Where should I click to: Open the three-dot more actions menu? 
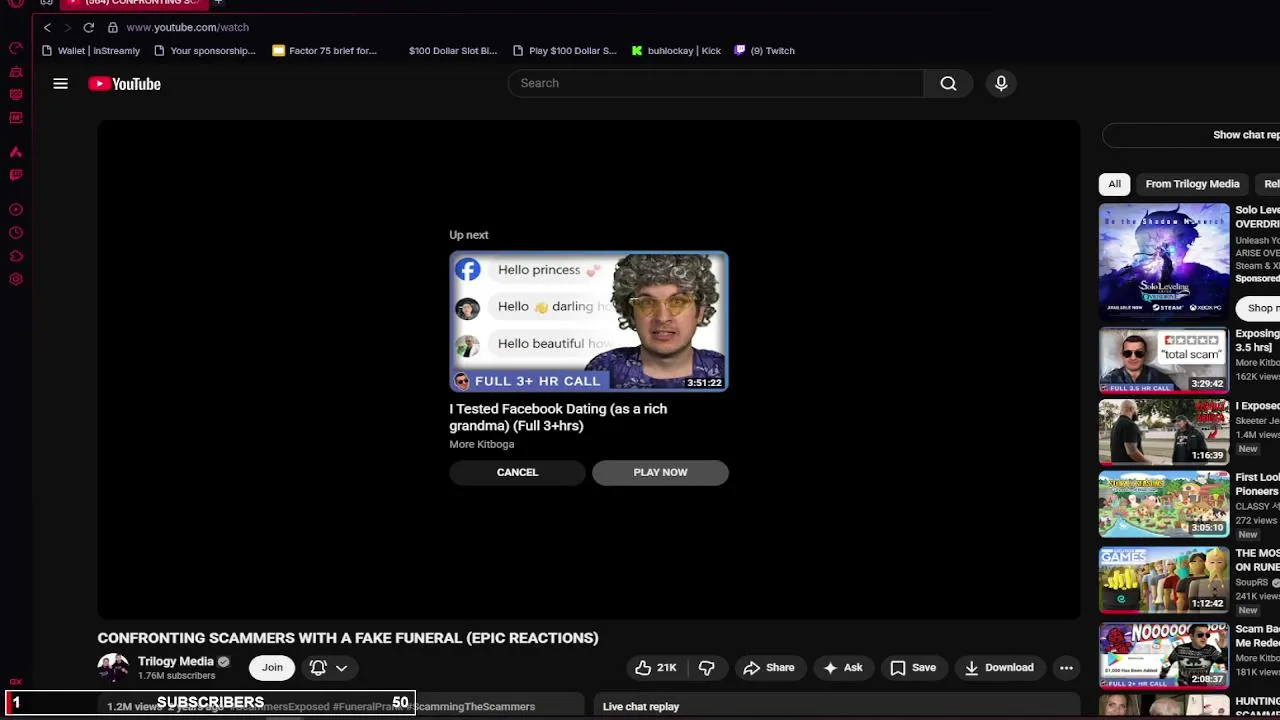[x=1066, y=668]
